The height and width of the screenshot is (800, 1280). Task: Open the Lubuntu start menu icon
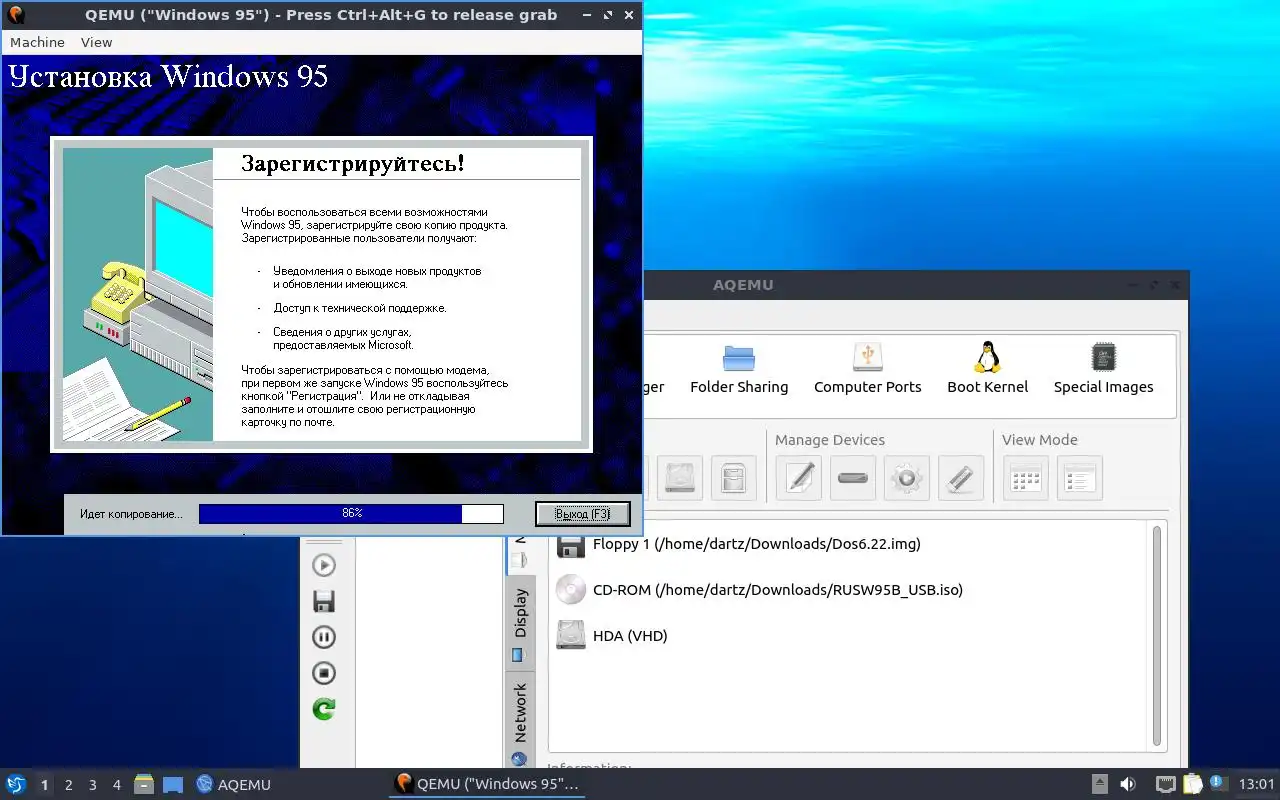point(16,784)
